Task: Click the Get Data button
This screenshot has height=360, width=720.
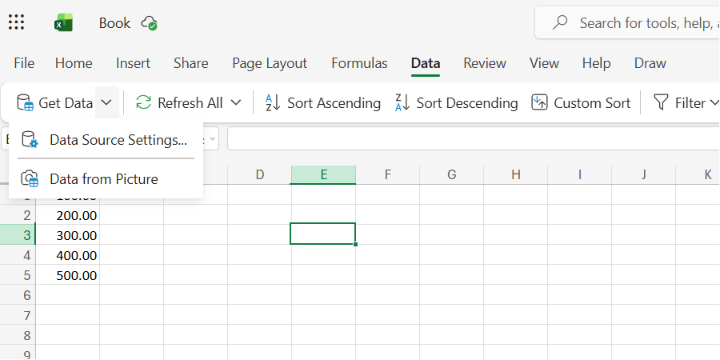Action: (55, 103)
